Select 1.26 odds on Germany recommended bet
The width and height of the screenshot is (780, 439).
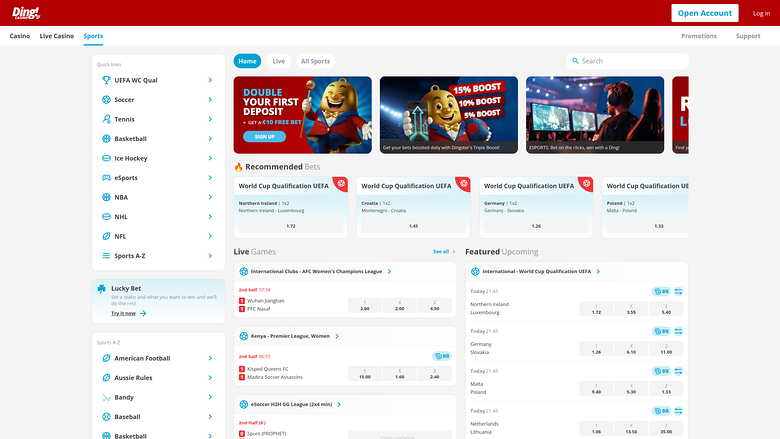click(536, 226)
